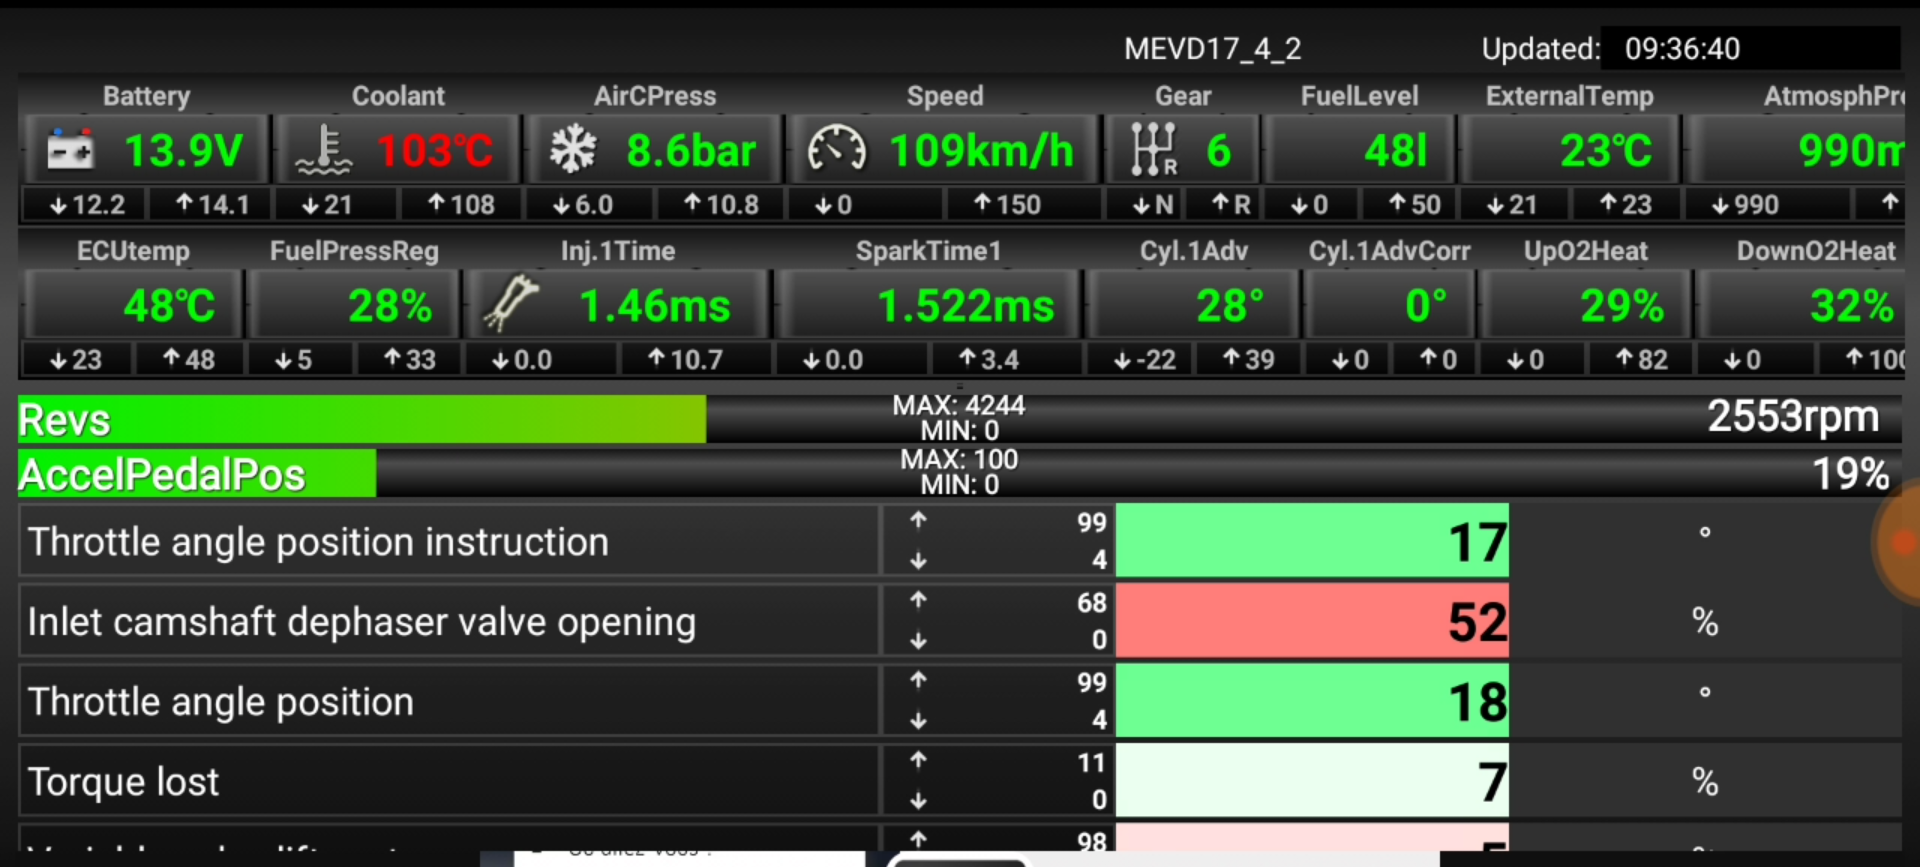Select the Revs progress bar
The height and width of the screenshot is (867, 1920).
click(x=958, y=419)
